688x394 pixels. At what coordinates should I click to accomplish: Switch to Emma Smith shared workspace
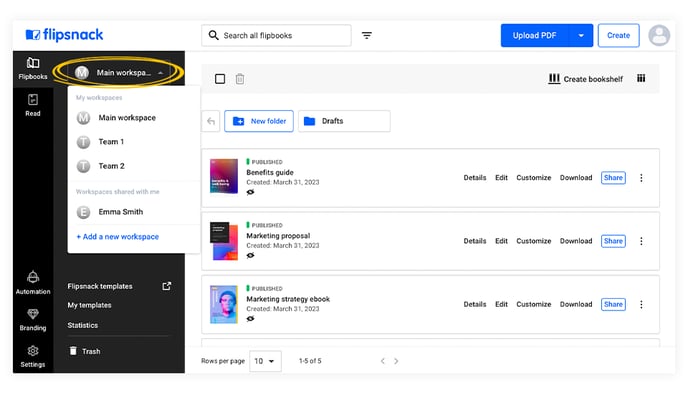[x=121, y=212]
